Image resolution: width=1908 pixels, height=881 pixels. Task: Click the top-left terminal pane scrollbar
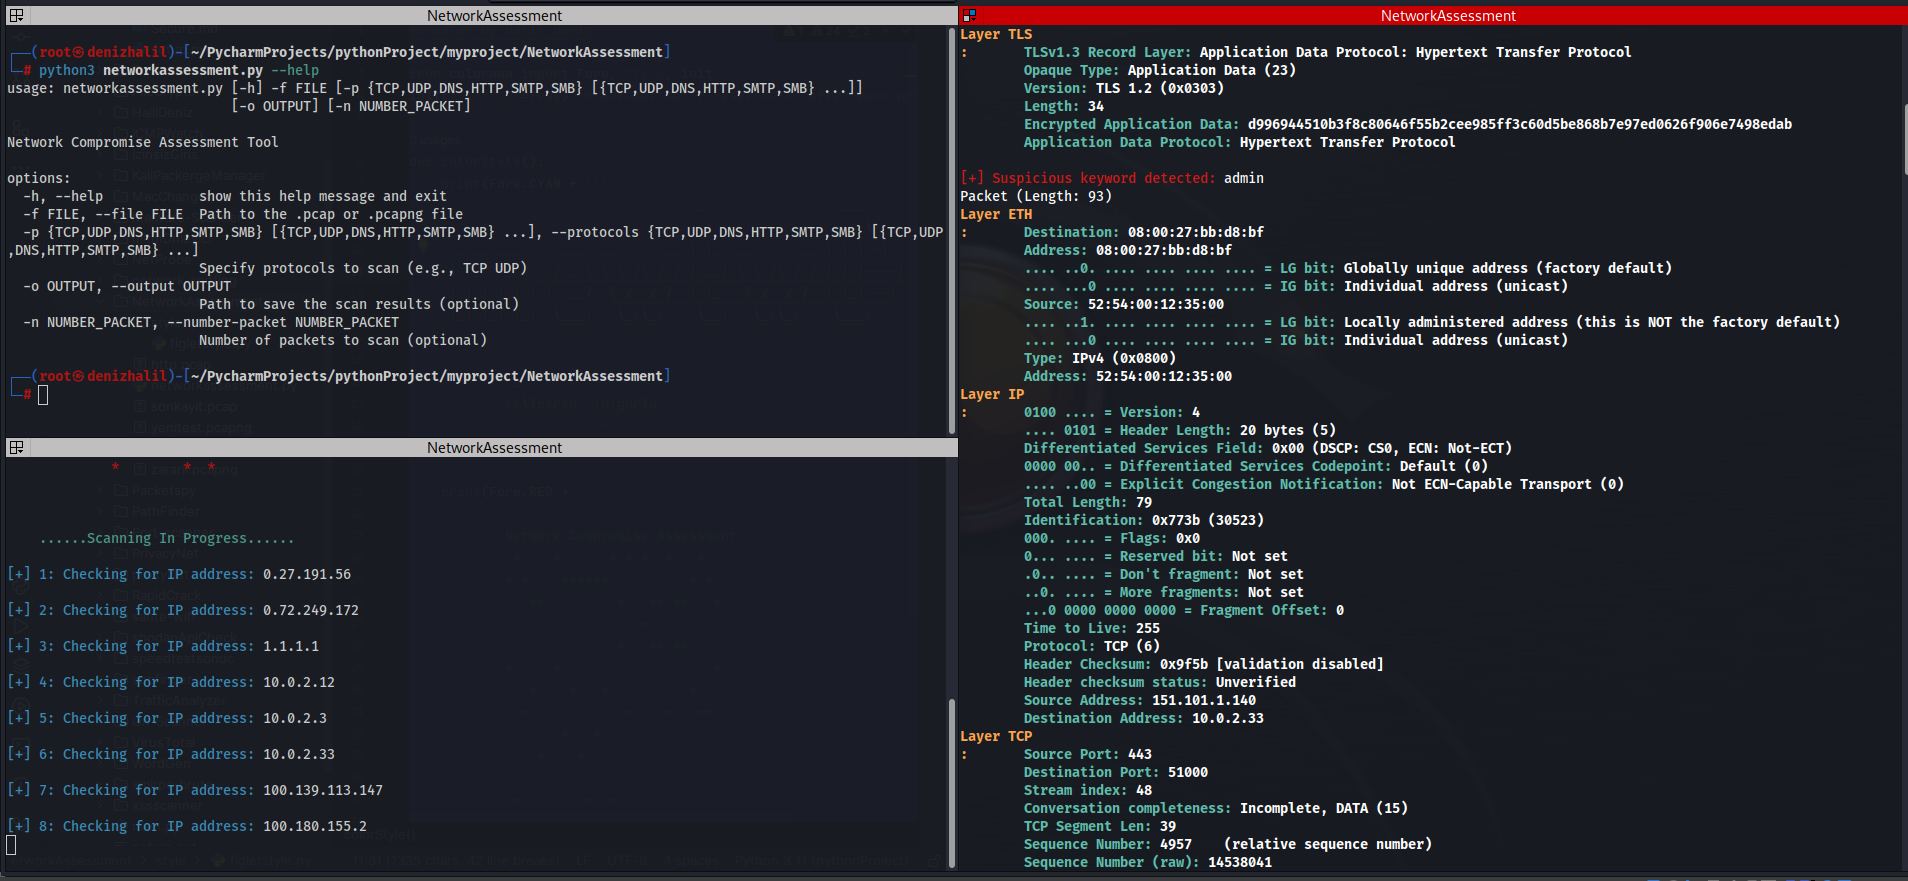click(x=952, y=230)
